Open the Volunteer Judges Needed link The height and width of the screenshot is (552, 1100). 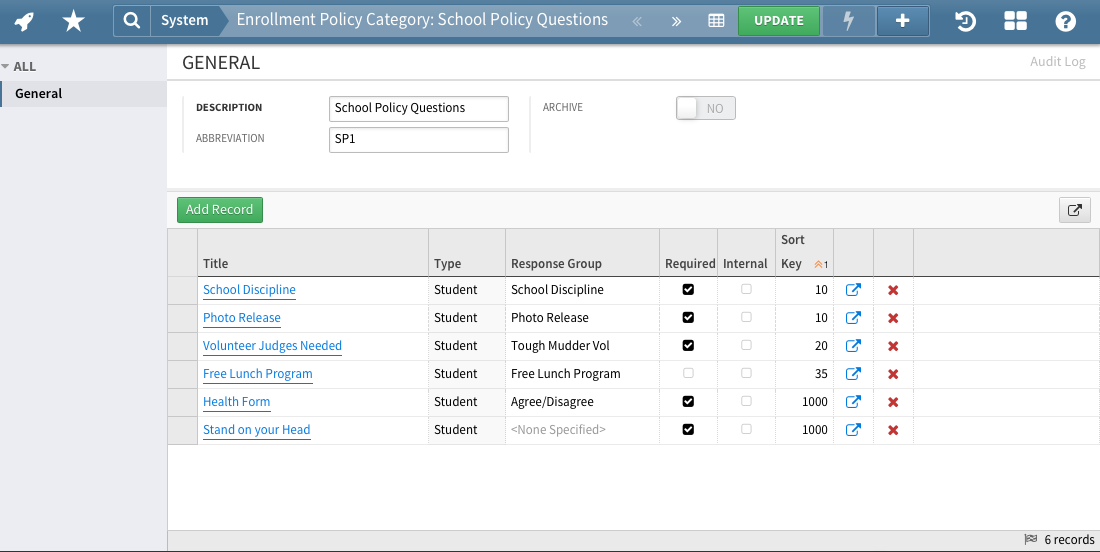272,346
